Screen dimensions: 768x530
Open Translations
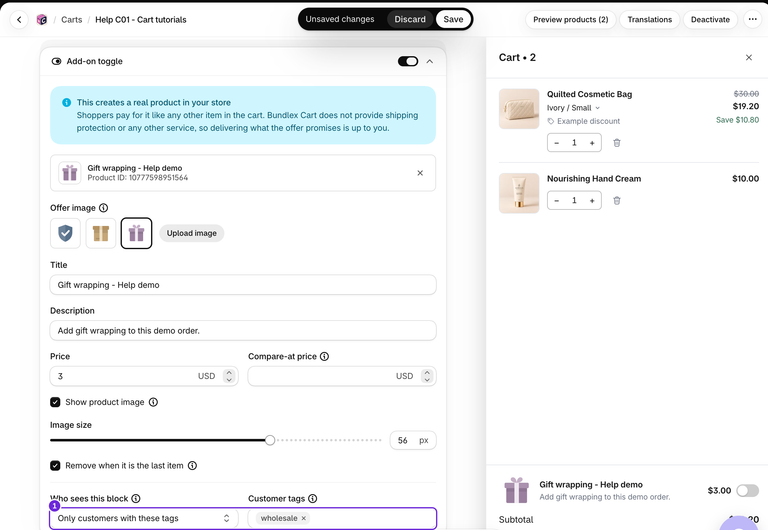pos(649,20)
